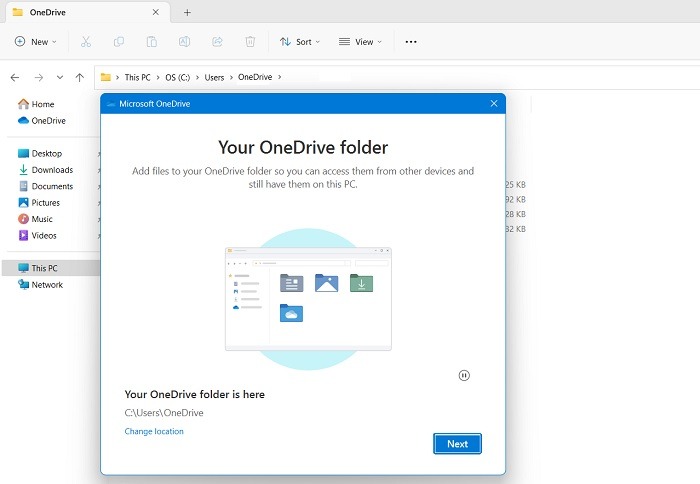Select the OneDrive tab title
The height and width of the screenshot is (484, 700).
[48, 13]
